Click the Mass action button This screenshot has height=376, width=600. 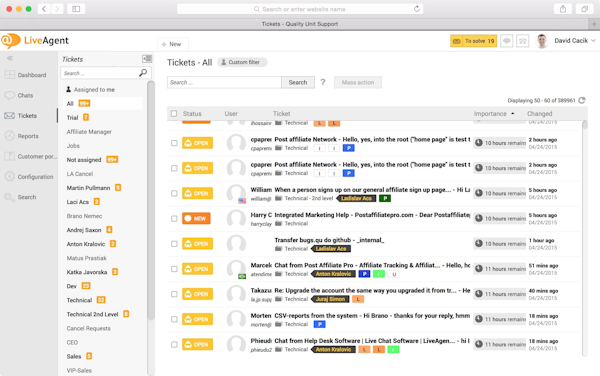(358, 82)
